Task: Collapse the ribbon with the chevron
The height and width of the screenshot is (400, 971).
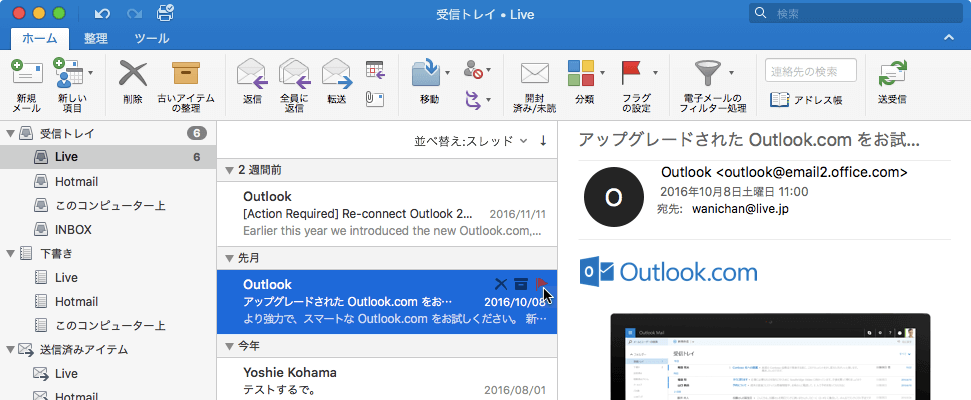Action: click(x=948, y=38)
